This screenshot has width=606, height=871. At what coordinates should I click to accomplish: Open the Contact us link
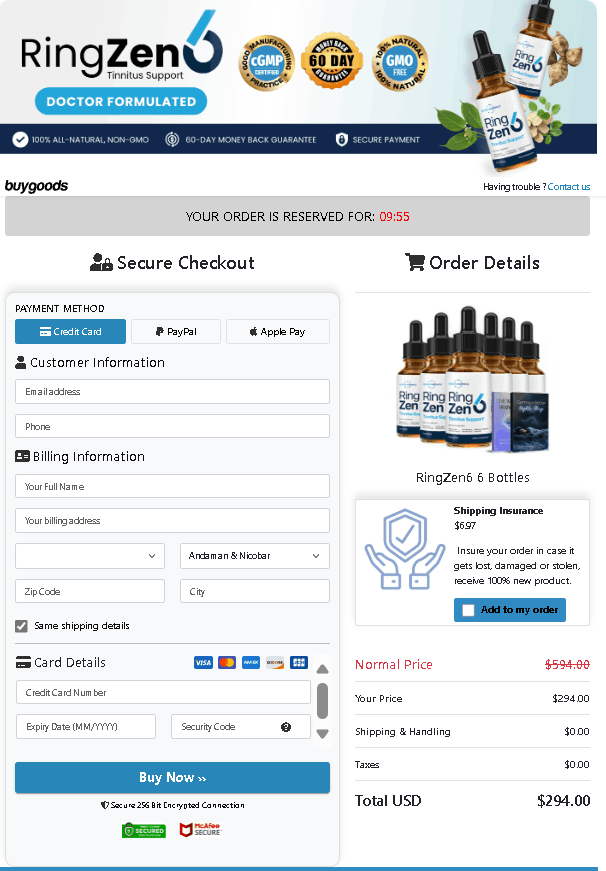point(569,187)
